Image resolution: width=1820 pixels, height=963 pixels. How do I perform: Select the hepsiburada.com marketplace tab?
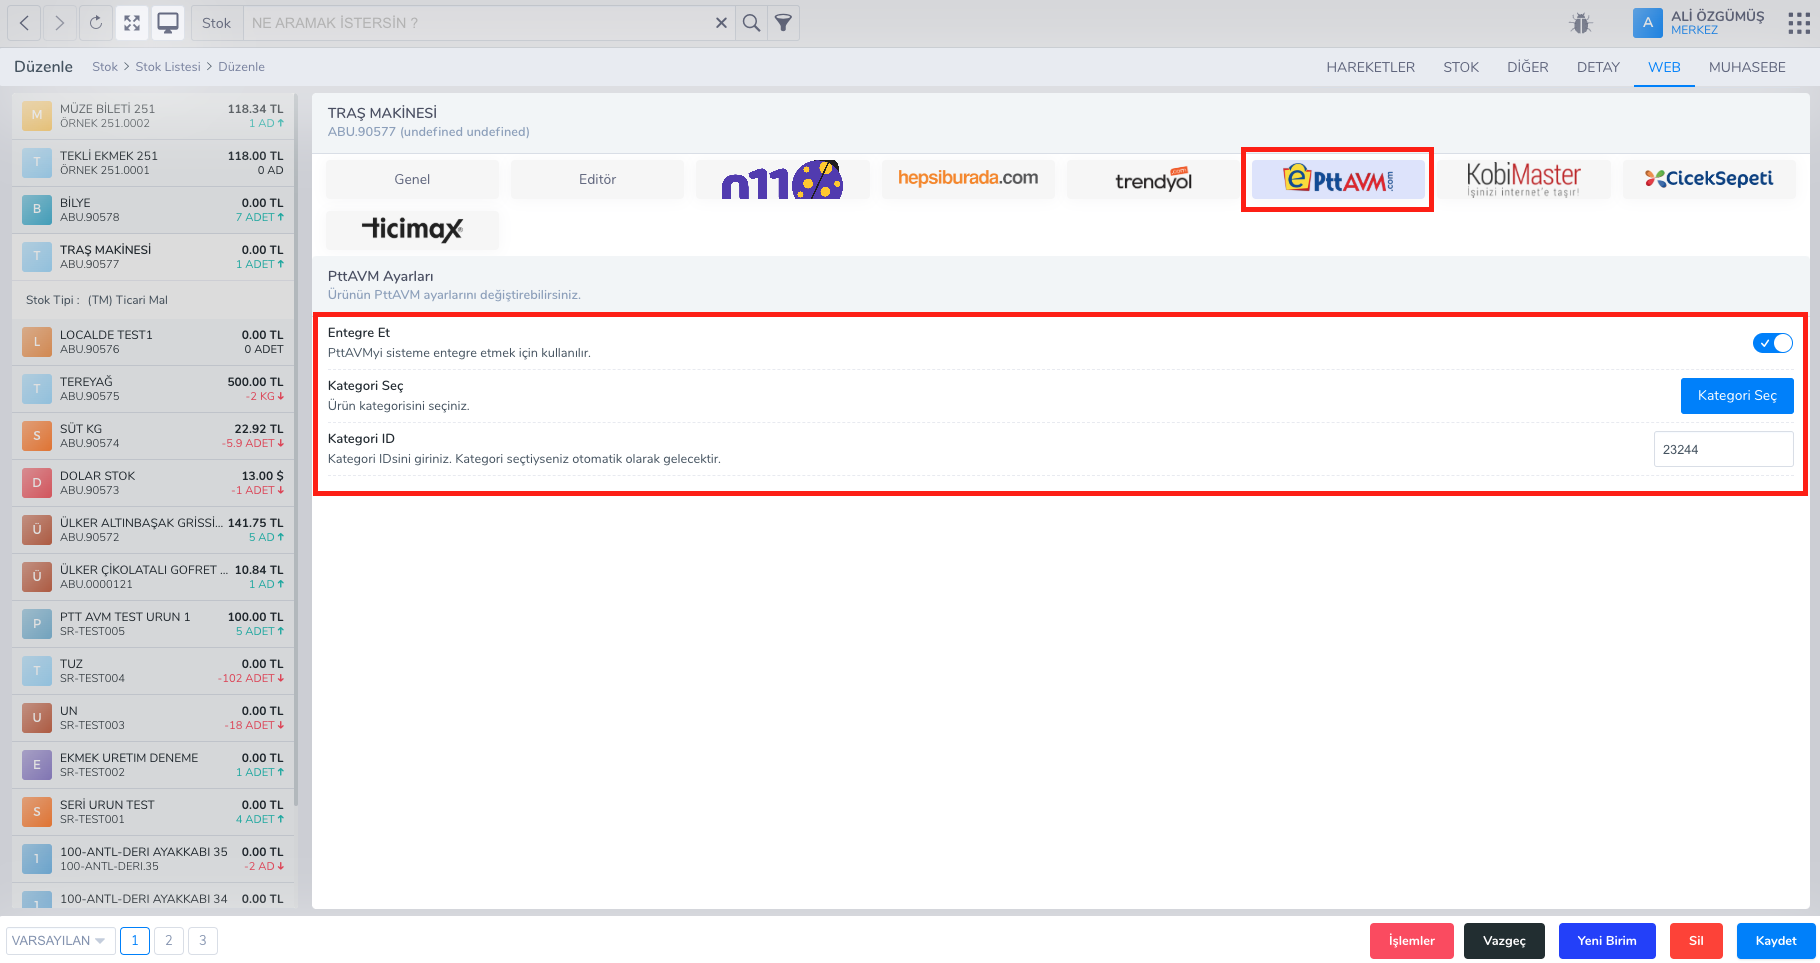point(967,179)
